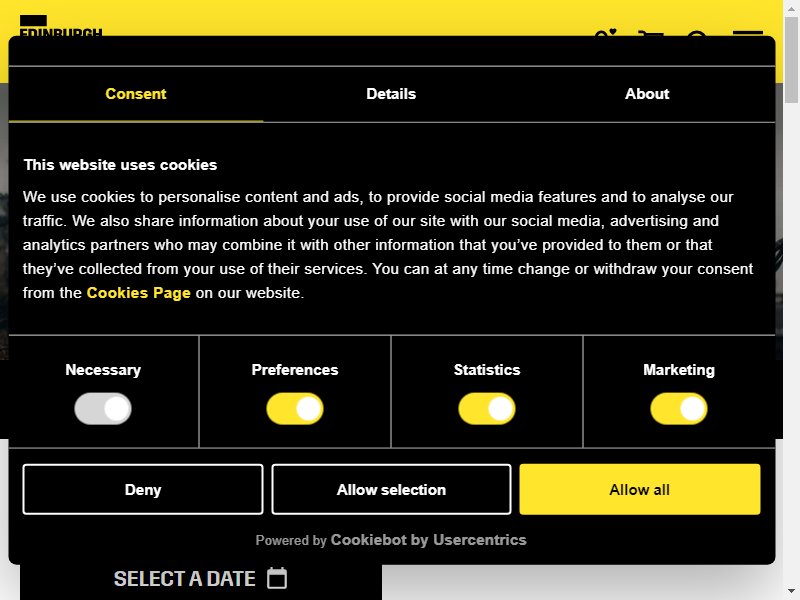Open the About tab
Viewport: 800px width, 600px height.
pyautogui.click(x=647, y=94)
